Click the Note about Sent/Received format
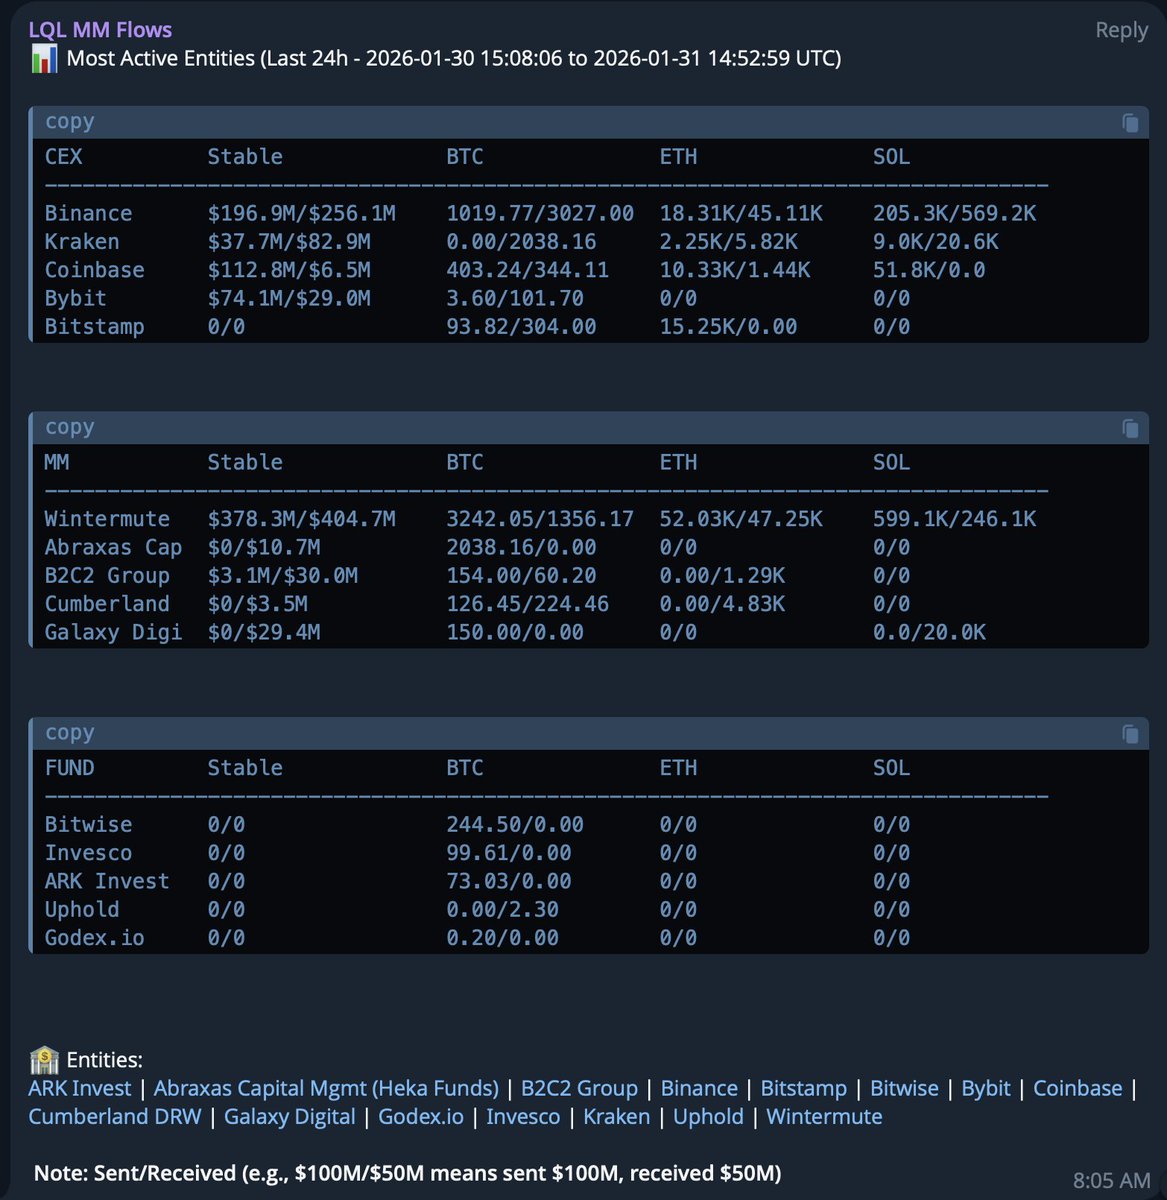Image resolution: width=1167 pixels, height=1200 pixels. point(407,1173)
